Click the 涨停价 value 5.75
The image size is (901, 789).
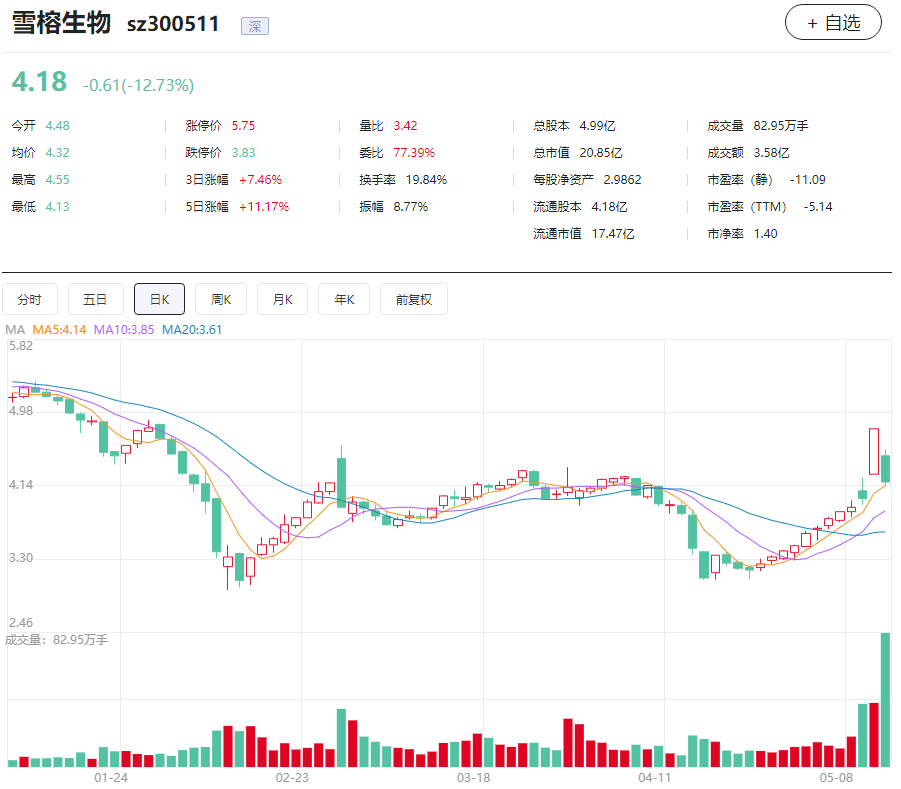point(244,126)
